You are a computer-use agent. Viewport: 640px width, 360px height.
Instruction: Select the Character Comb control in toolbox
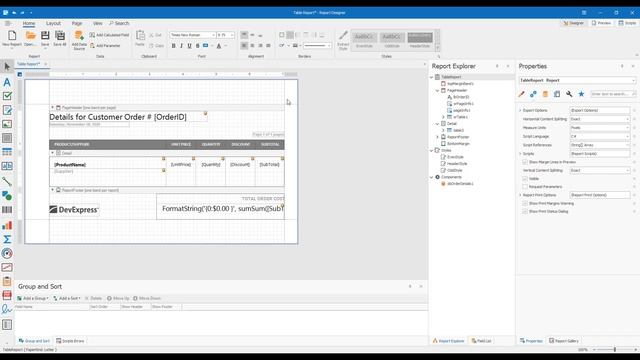point(7,166)
